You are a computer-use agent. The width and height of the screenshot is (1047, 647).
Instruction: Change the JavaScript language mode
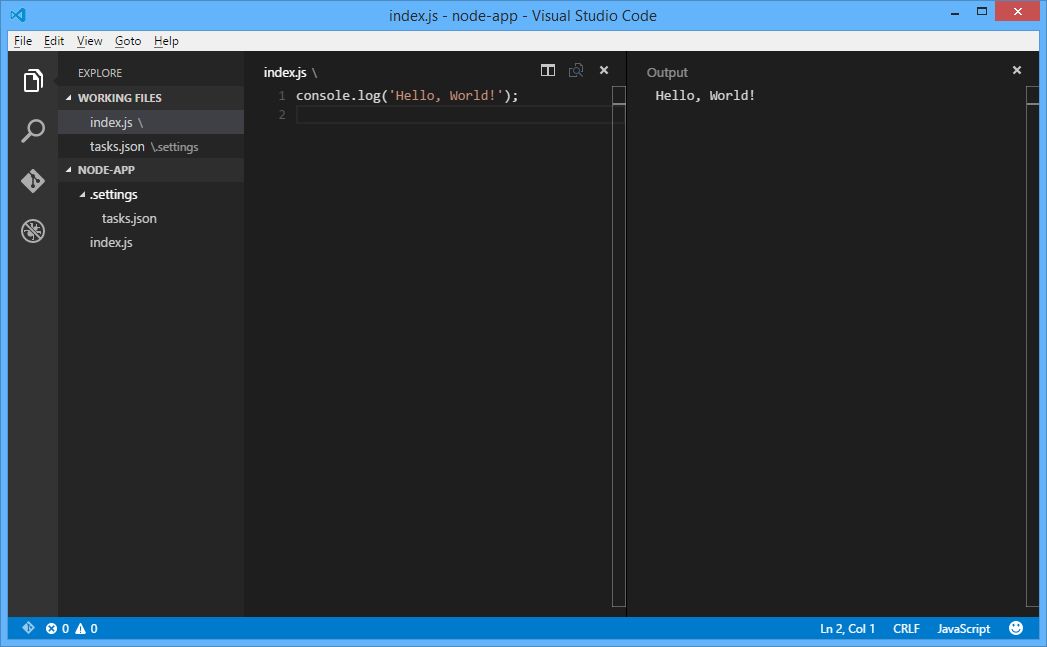[963, 628]
